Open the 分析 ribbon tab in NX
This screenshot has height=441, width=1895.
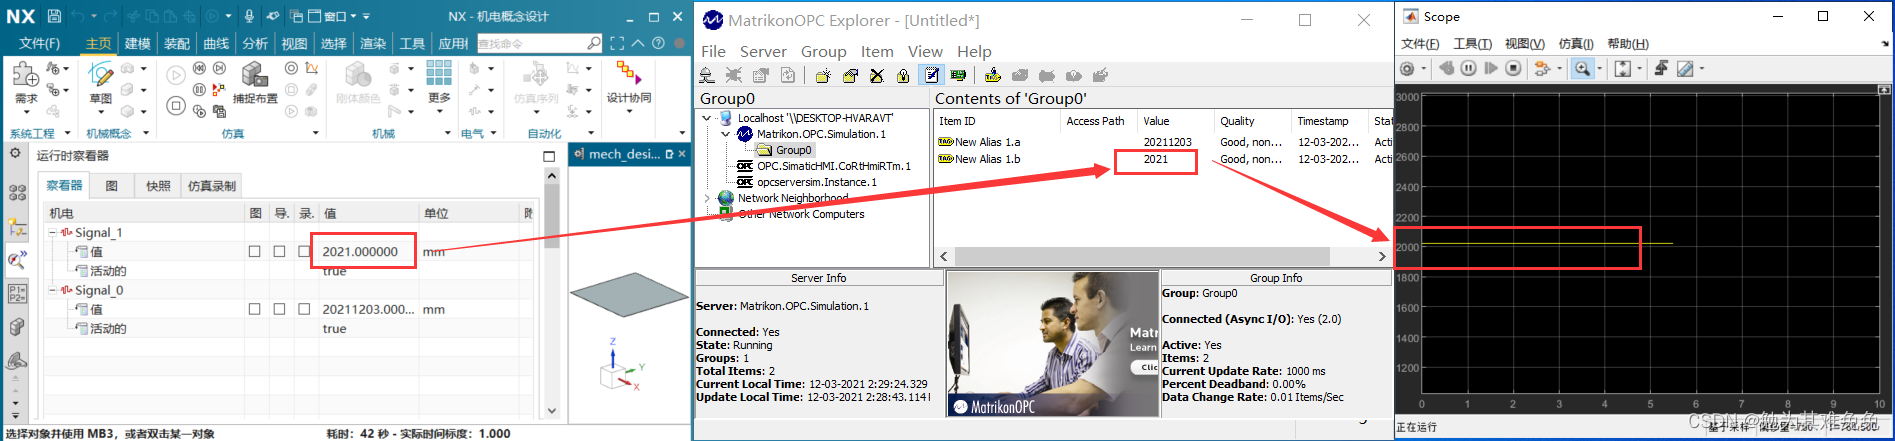point(255,43)
